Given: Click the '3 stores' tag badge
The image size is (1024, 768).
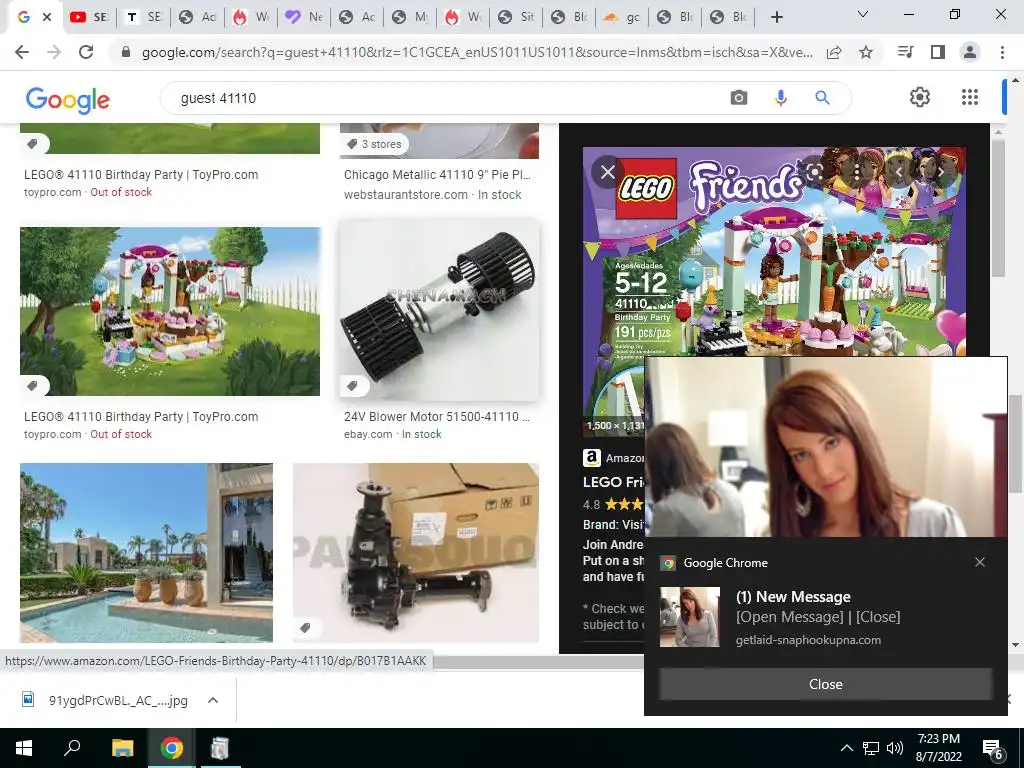Looking at the screenshot, I should (374, 144).
